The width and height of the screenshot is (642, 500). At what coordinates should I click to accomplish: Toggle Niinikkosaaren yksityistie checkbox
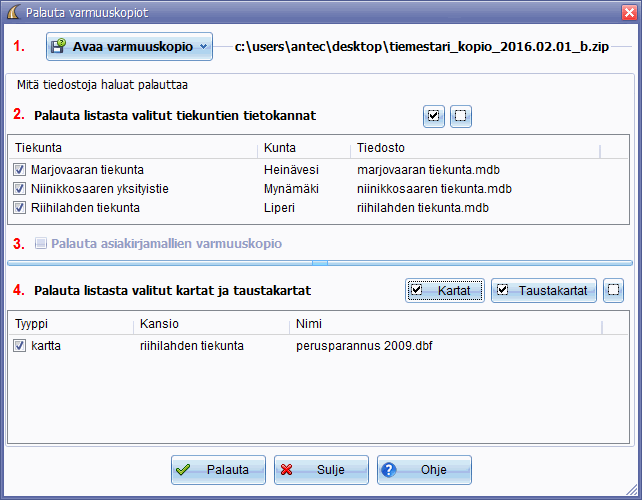(20, 189)
